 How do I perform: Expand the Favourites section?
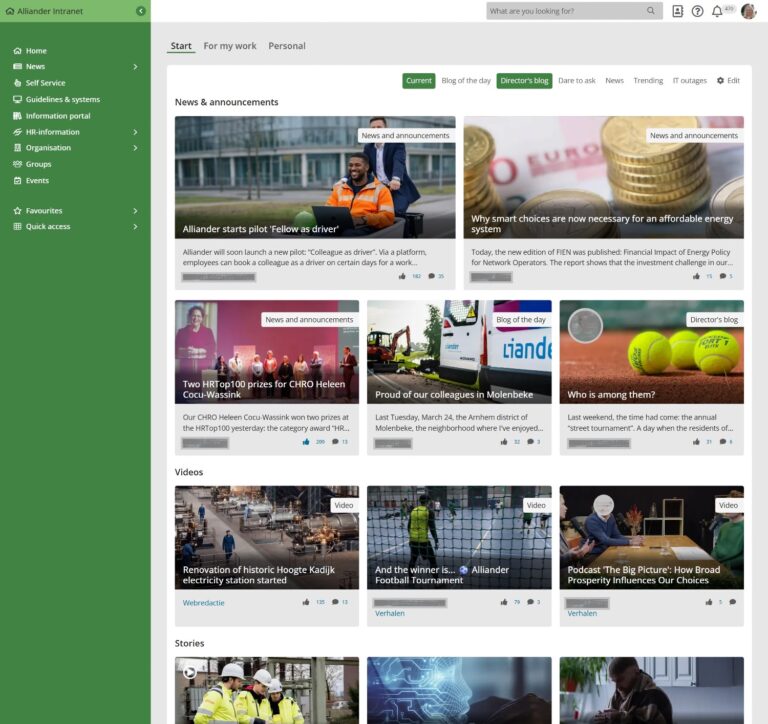coord(135,211)
